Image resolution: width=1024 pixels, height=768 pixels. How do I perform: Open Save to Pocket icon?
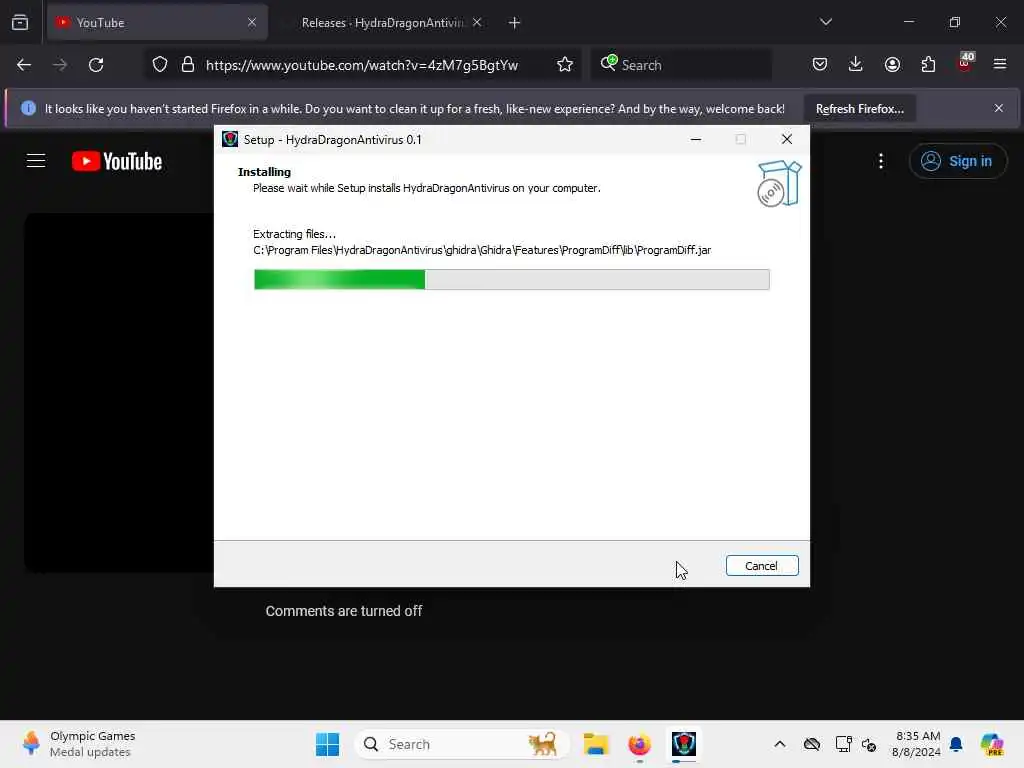(820, 64)
